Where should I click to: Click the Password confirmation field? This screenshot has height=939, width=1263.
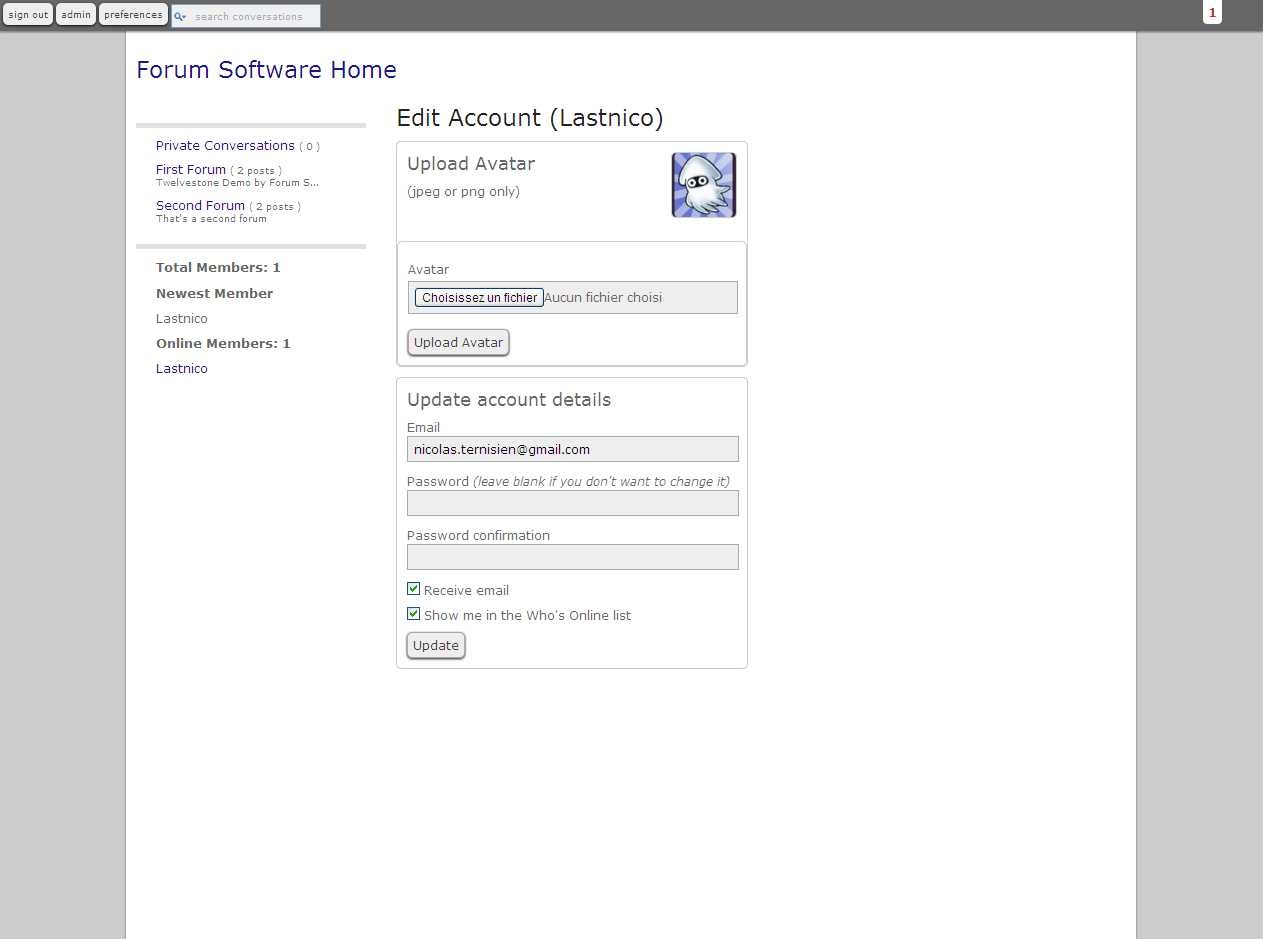(x=572, y=557)
